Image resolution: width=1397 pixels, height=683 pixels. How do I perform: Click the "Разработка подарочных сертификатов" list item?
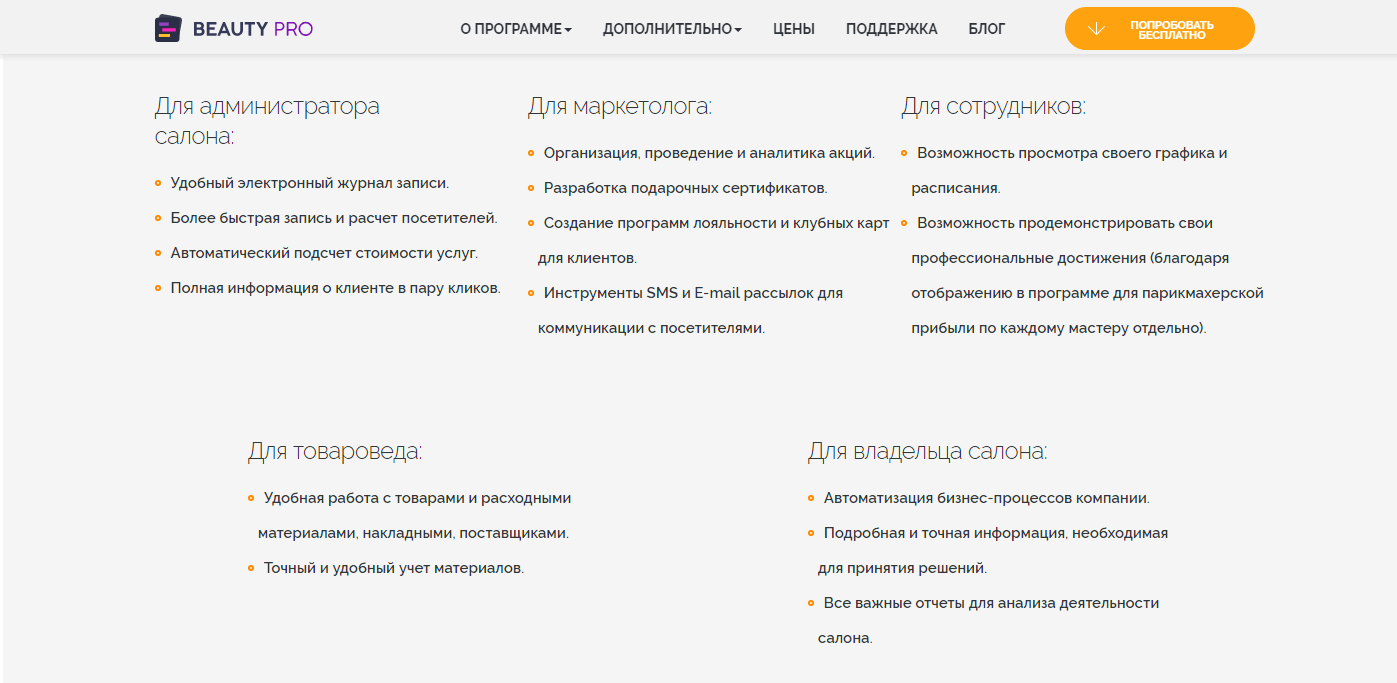685,188
